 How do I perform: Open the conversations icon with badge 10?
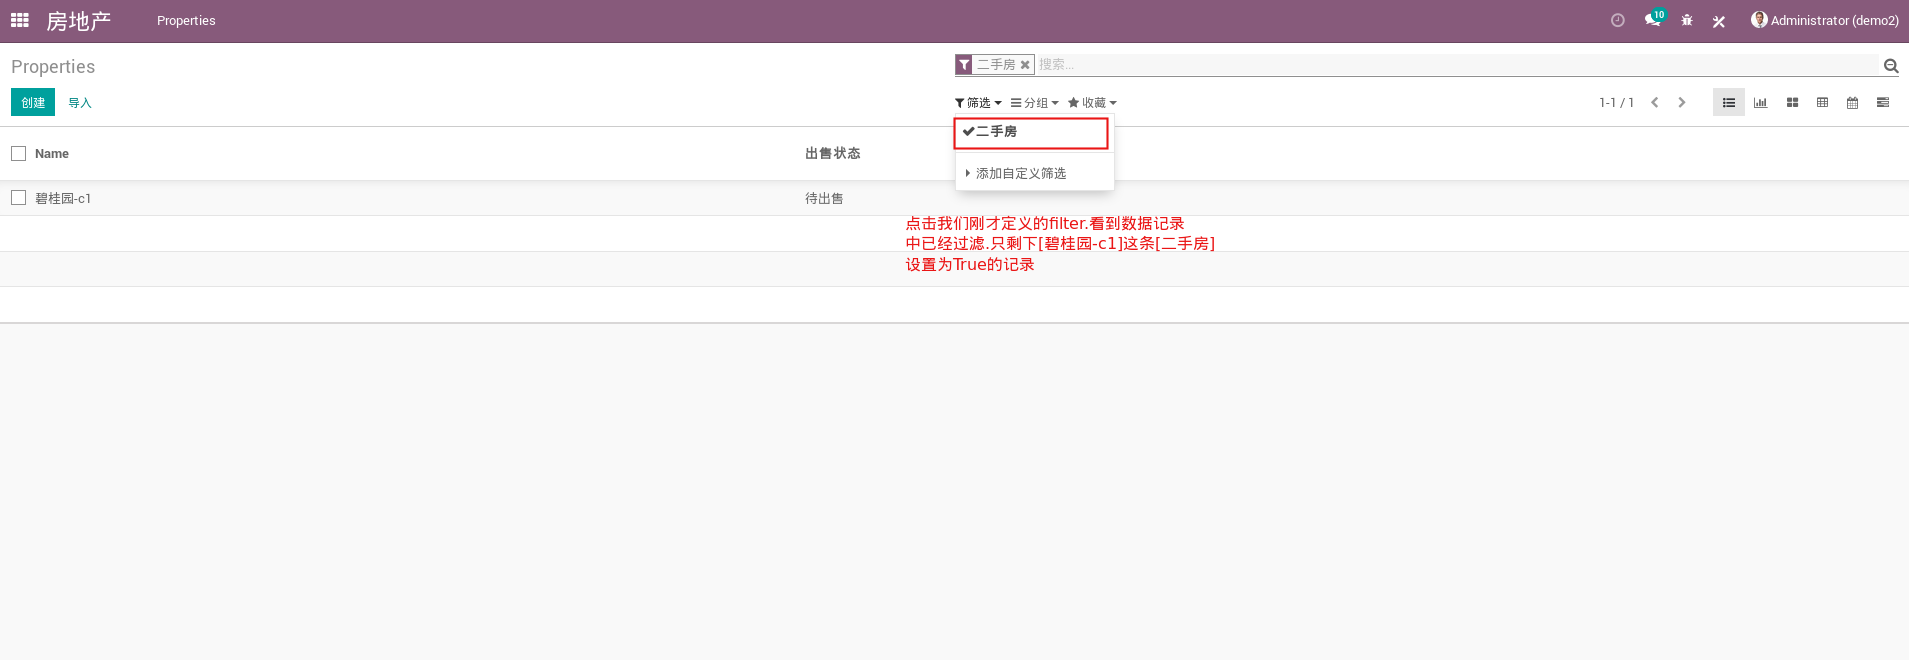(1652, 20)
